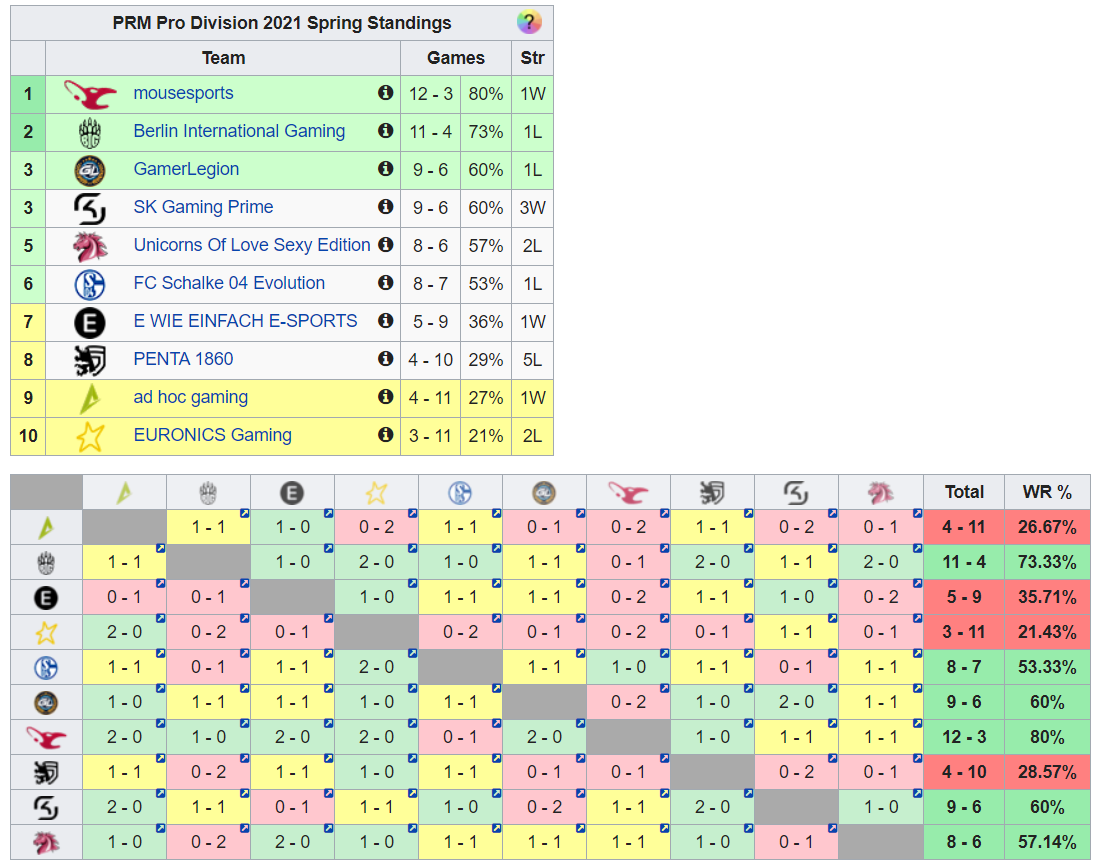Expand info for EURONICS Gaming
The image size is (1098, 862).
[385, 435]
